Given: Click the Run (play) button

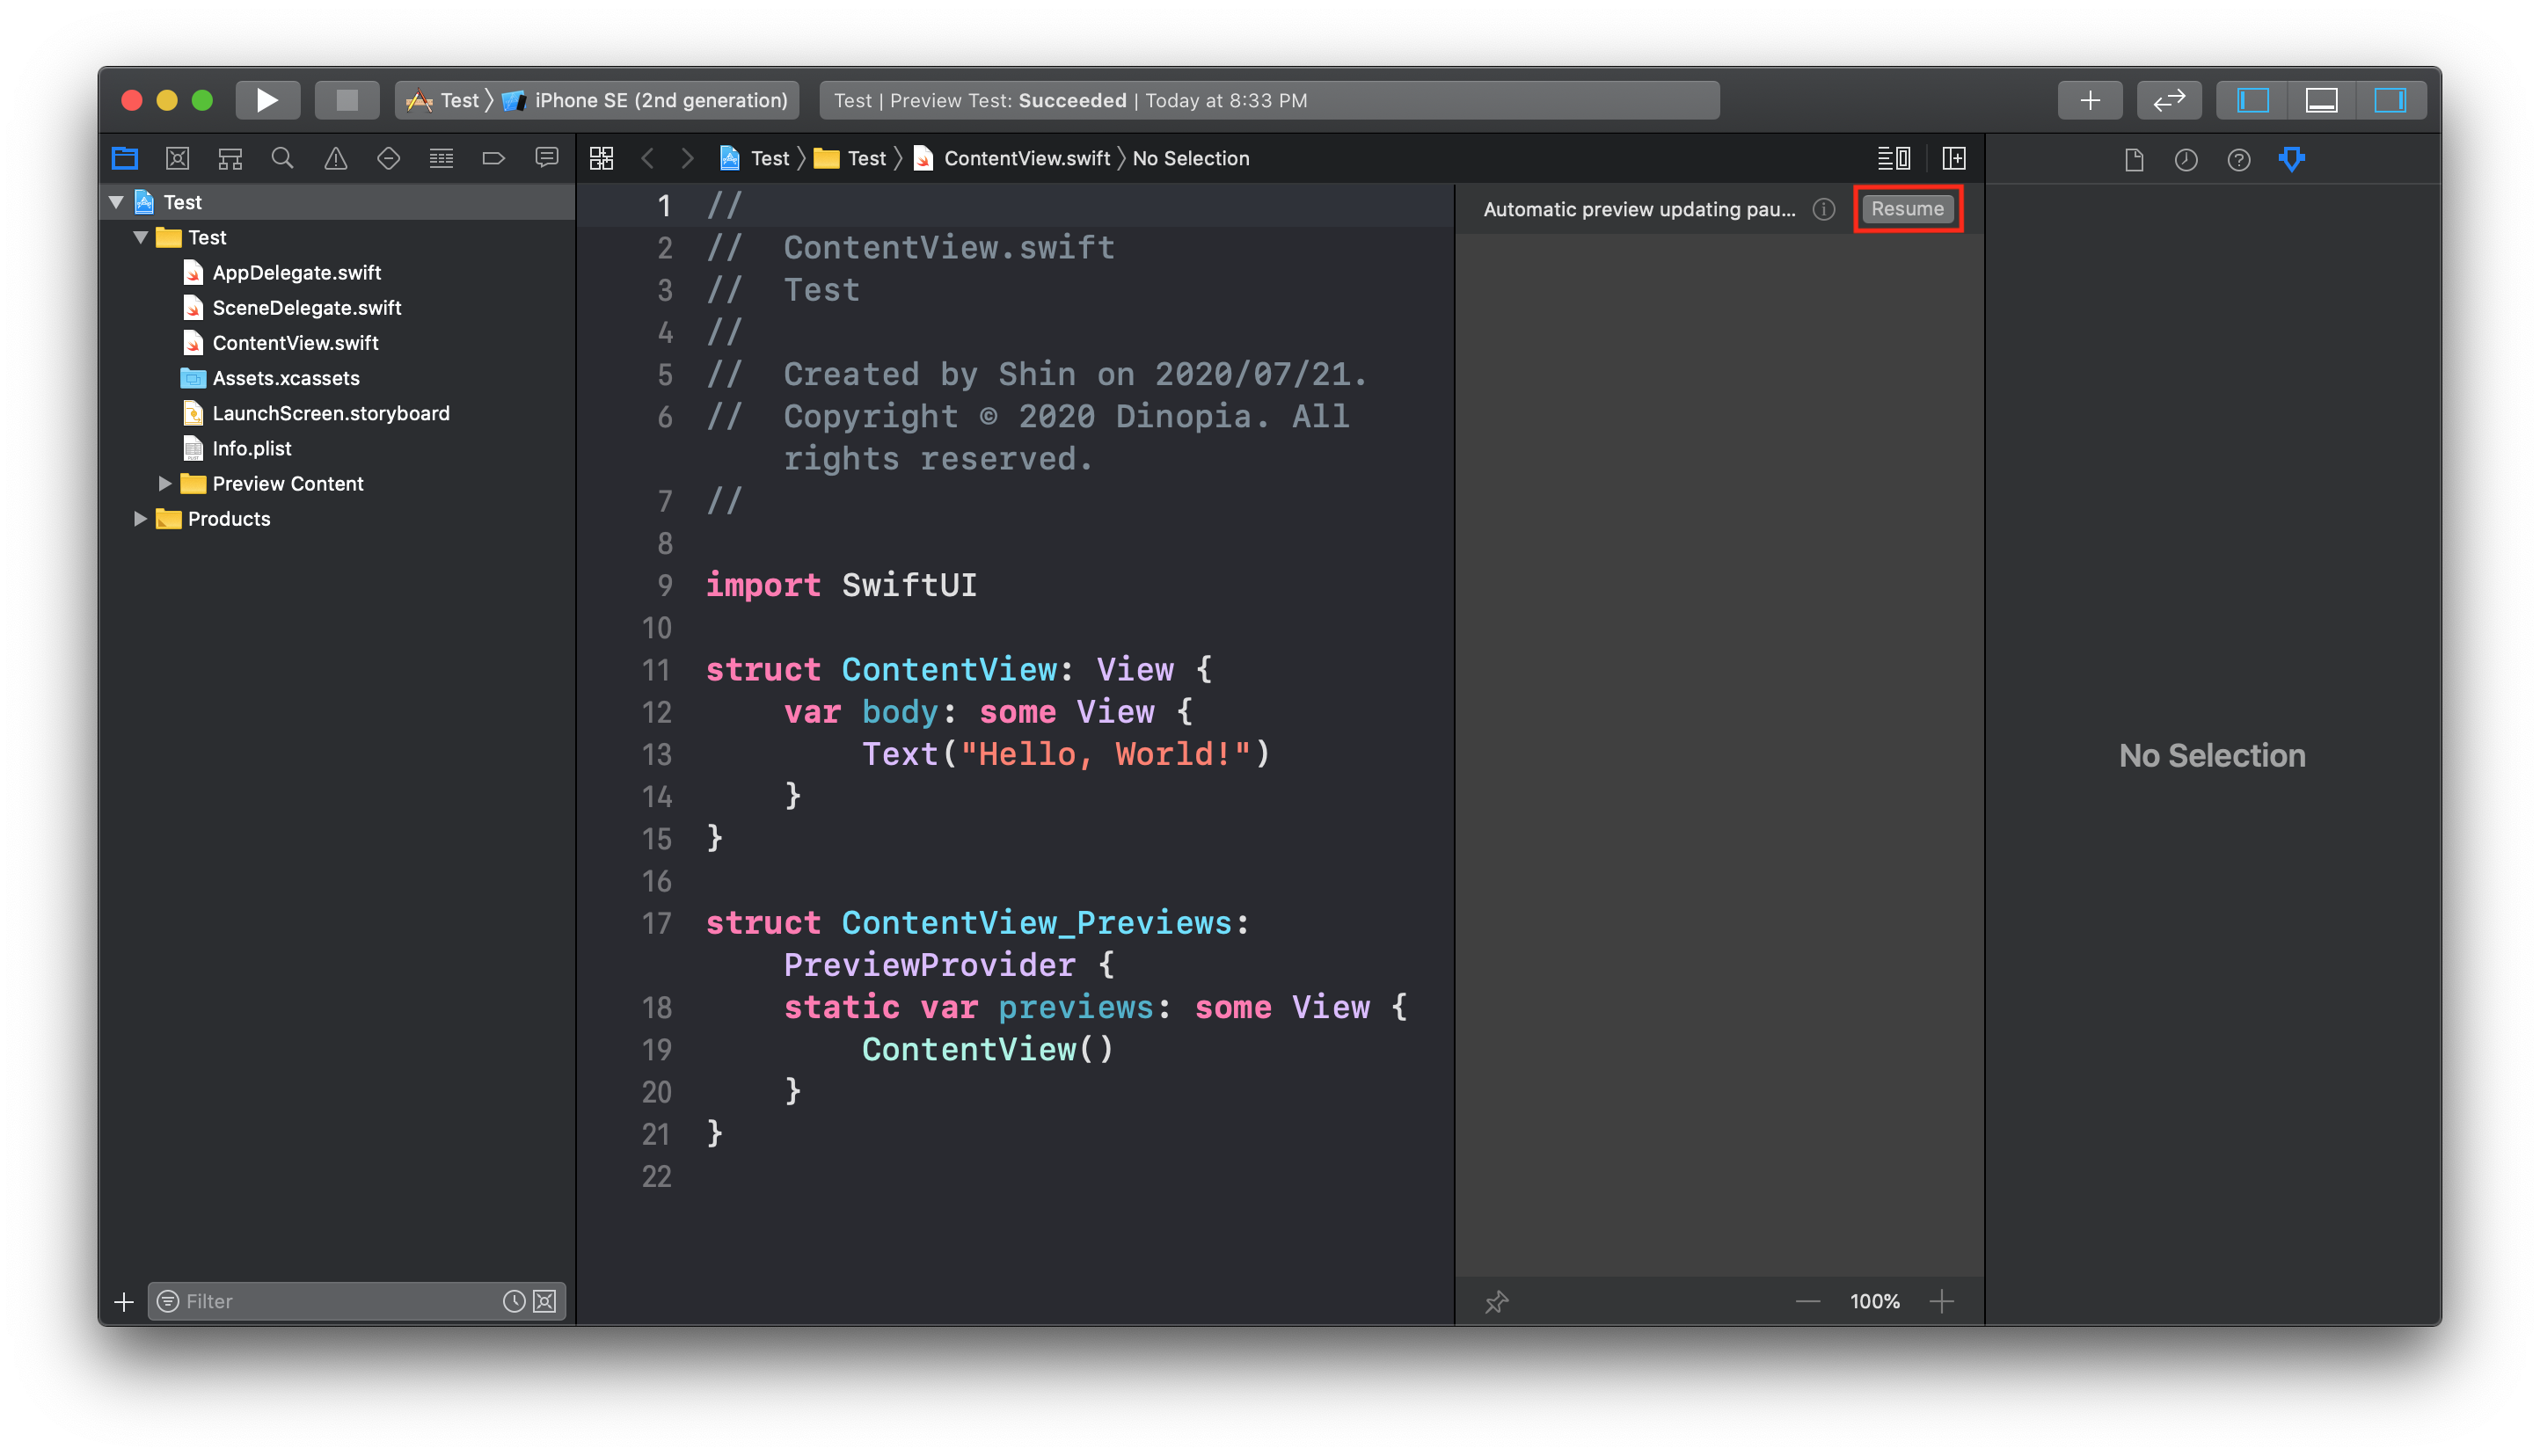Looking at the screenshot, I should [x=266, y=100].
